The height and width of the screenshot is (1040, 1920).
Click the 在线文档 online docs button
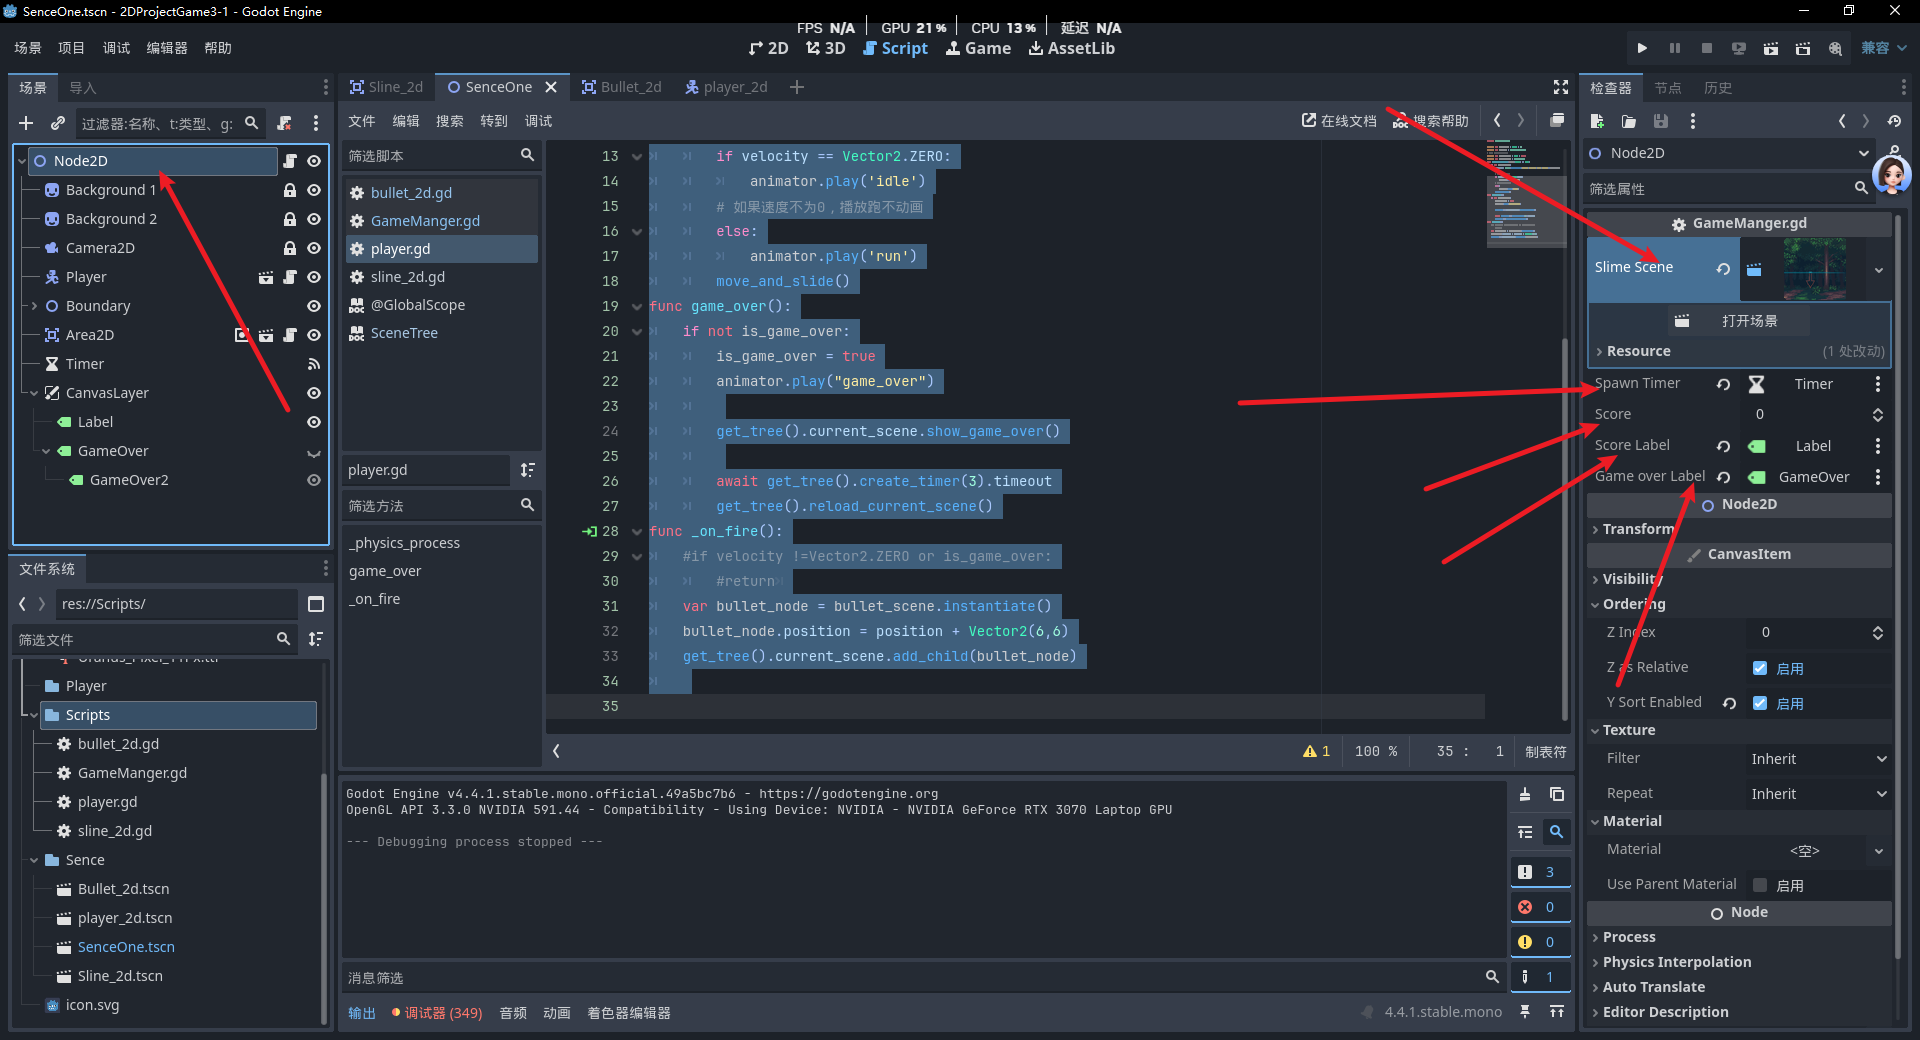[1339, 121]
